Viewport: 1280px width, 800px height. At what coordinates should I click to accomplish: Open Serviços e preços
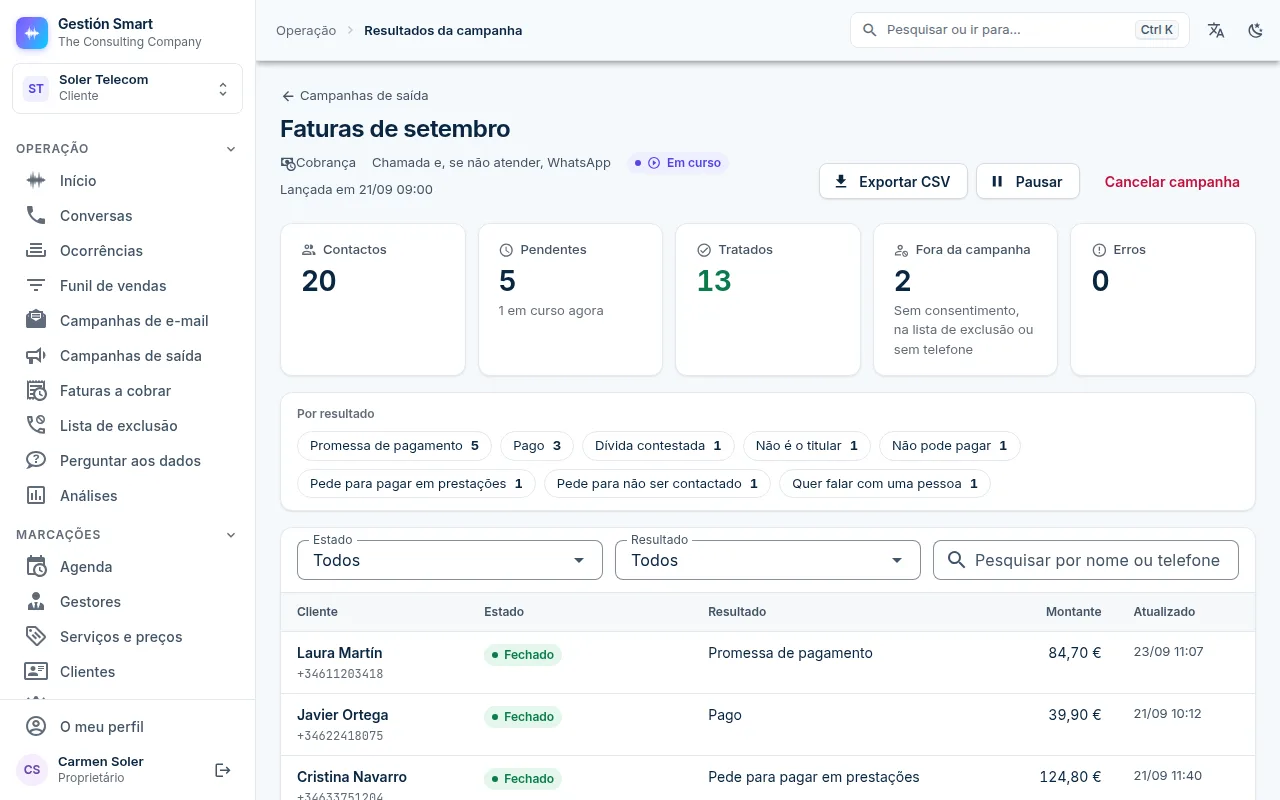click(x=128, y=637)
